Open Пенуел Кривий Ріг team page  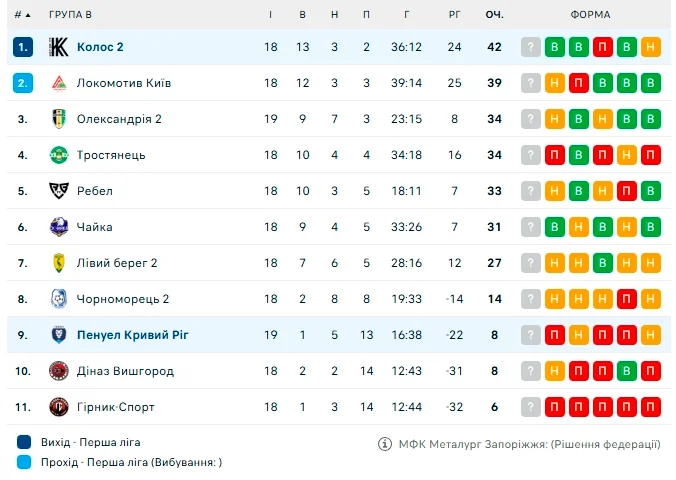coord(132,335)
